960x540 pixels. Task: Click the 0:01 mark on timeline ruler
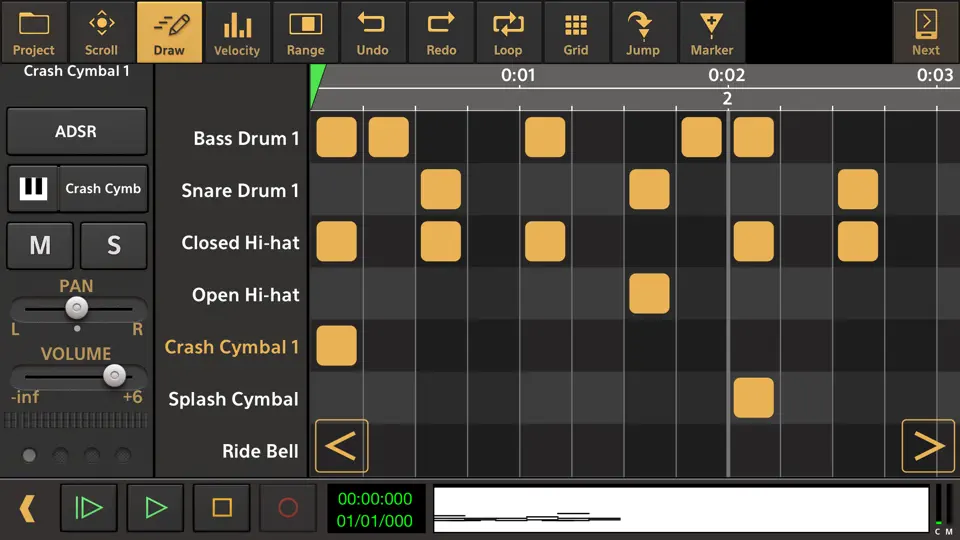coord(518,75)
